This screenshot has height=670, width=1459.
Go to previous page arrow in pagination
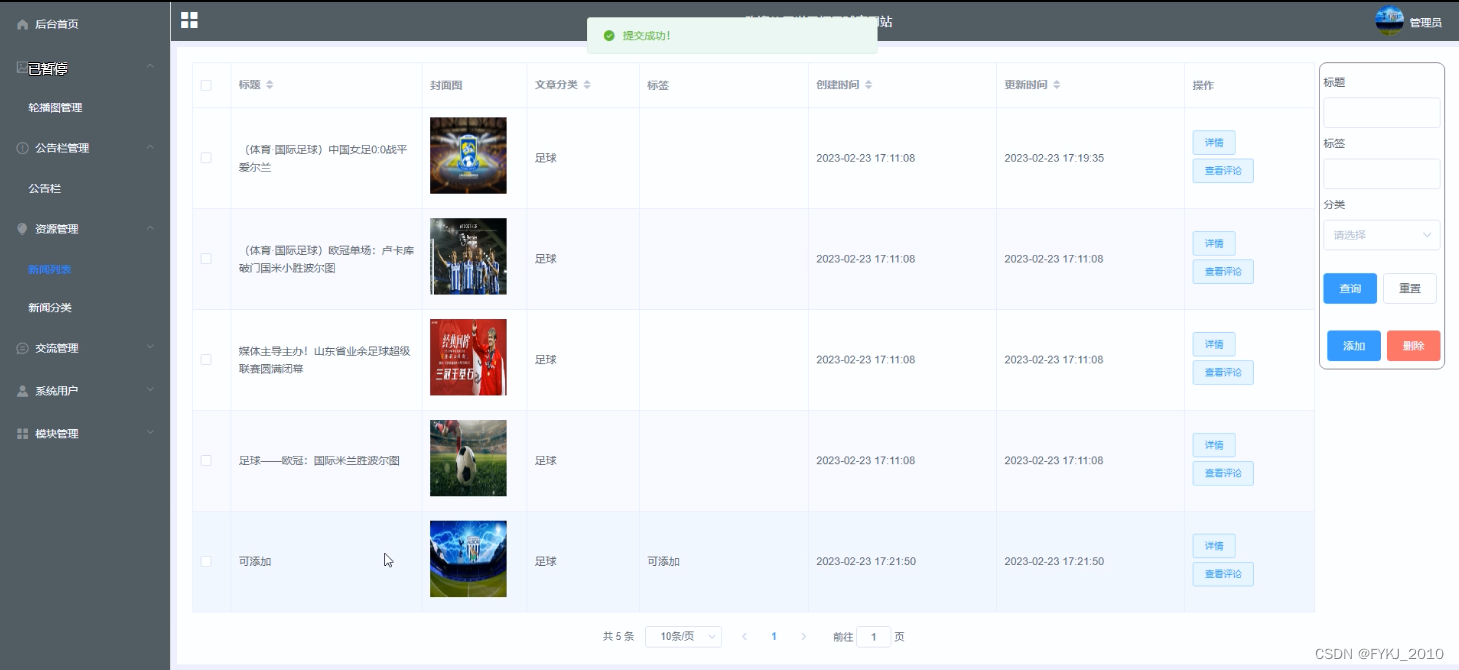(744, 636)
